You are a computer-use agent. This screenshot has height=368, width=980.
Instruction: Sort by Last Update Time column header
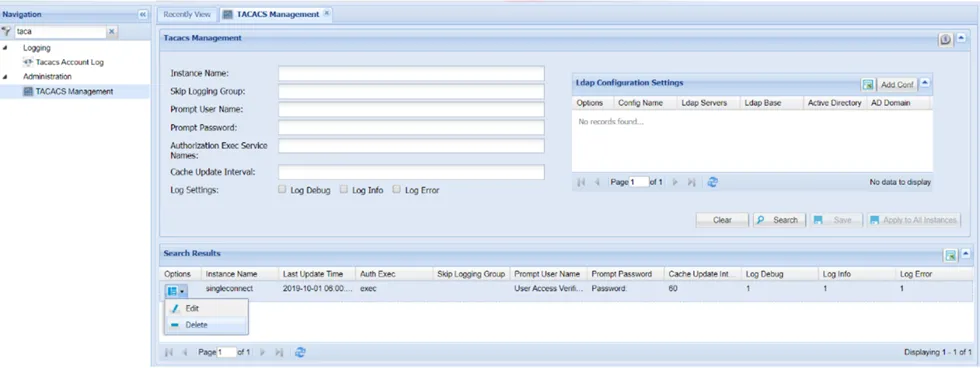point(316,274)
